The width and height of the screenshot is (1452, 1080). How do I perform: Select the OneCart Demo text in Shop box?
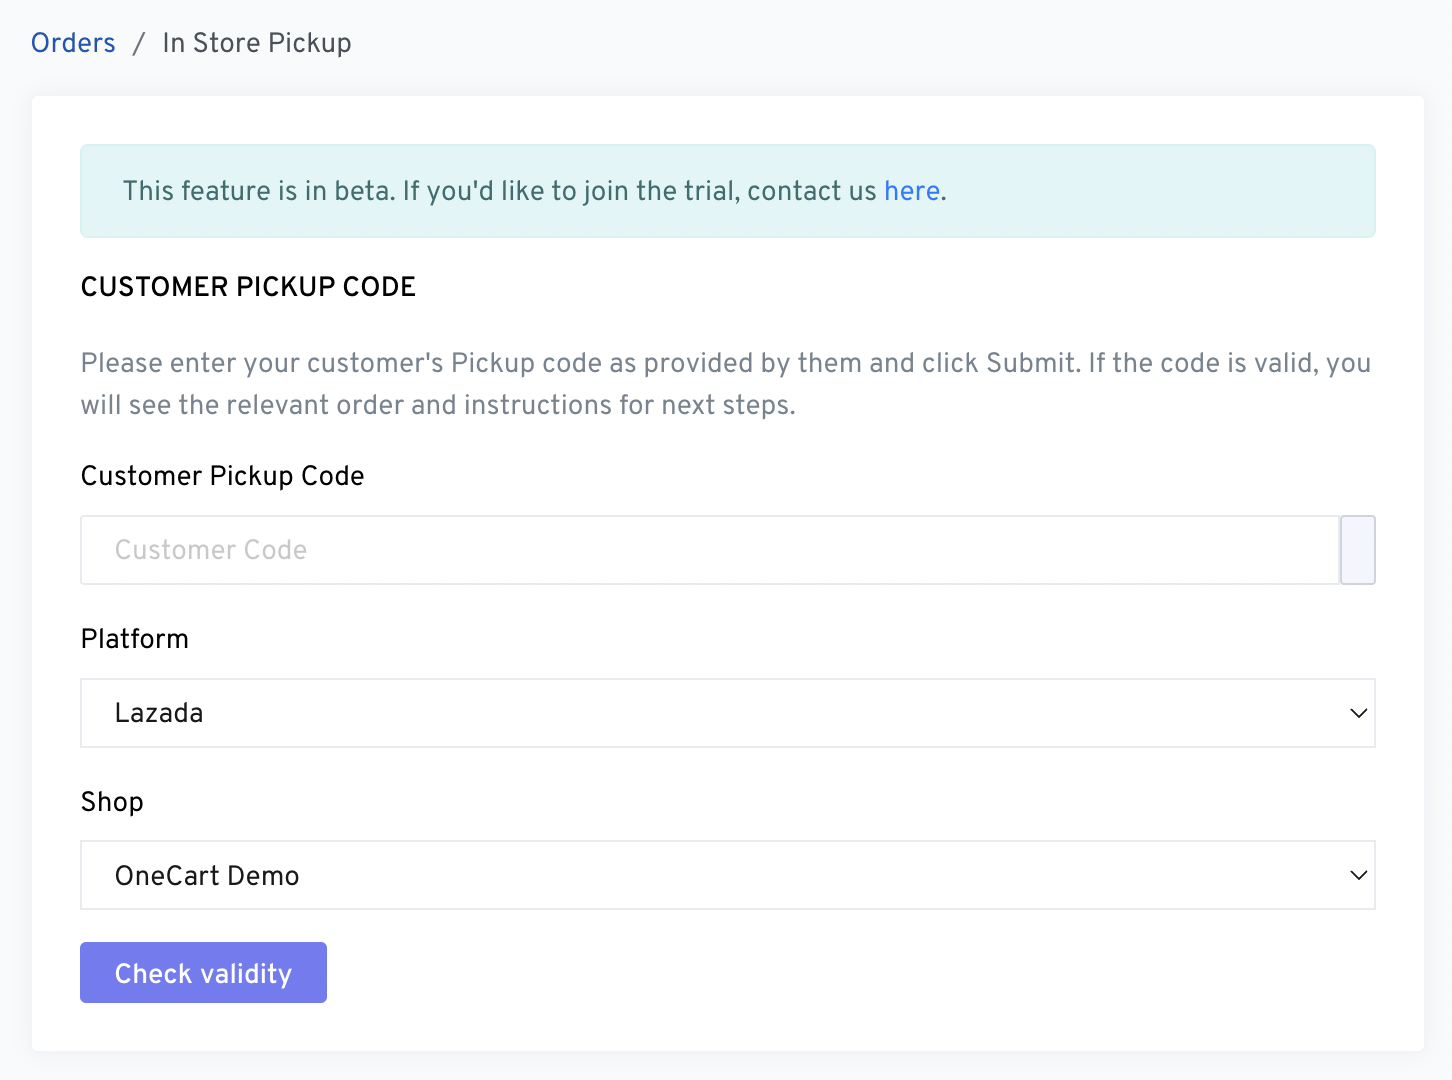tap(207, 876)
